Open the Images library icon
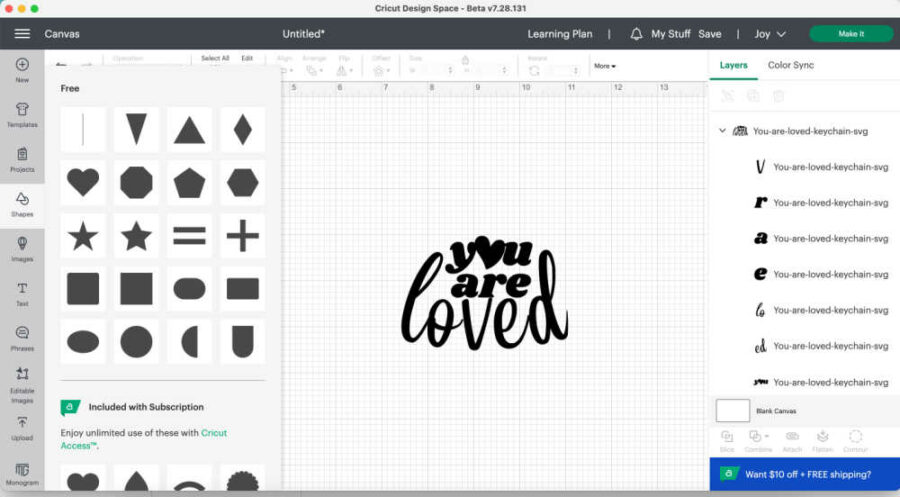 pyautogui.click(x=22, y=248)
